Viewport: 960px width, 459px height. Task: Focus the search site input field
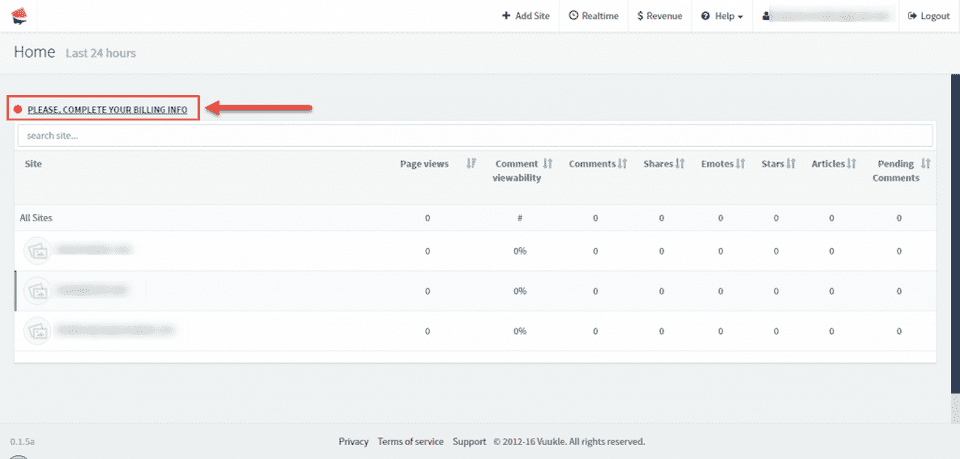pyautogui.click(x=475, y=136)
